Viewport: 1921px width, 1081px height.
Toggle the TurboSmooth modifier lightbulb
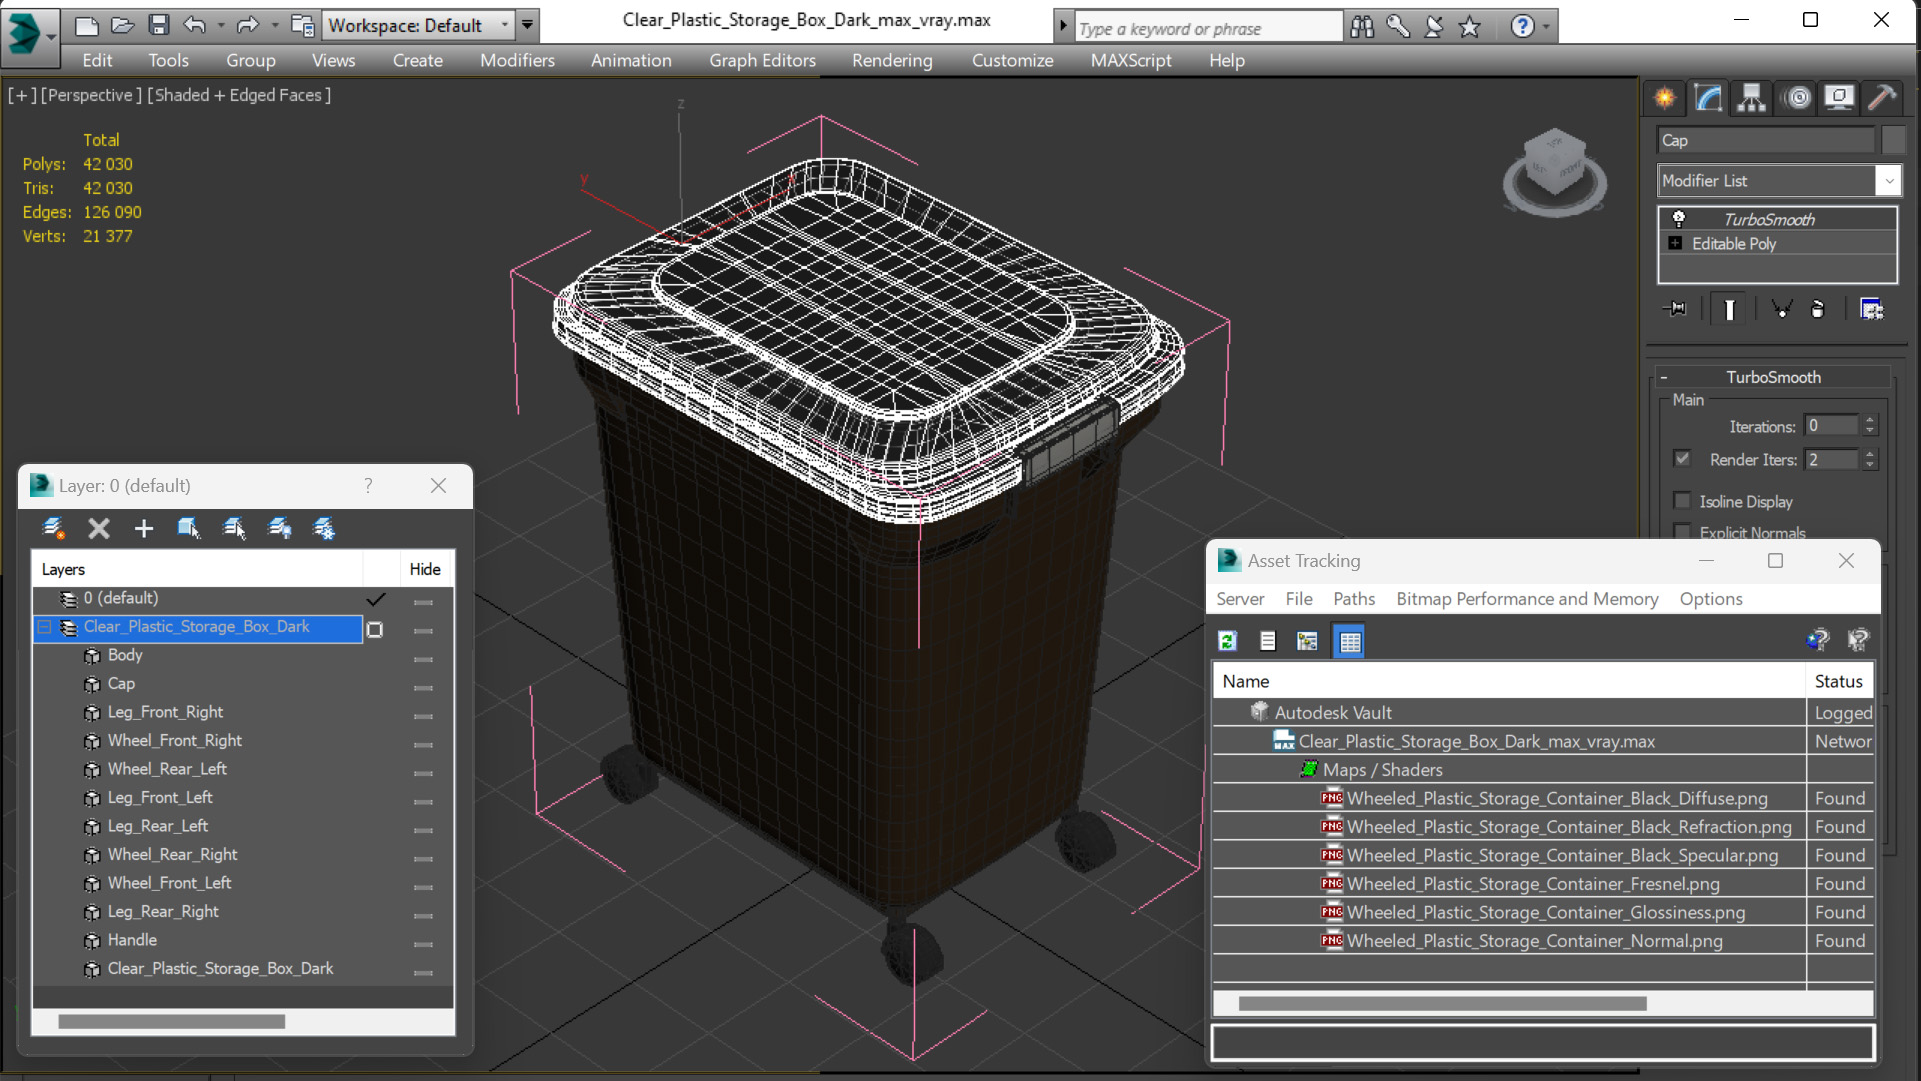1679,219
